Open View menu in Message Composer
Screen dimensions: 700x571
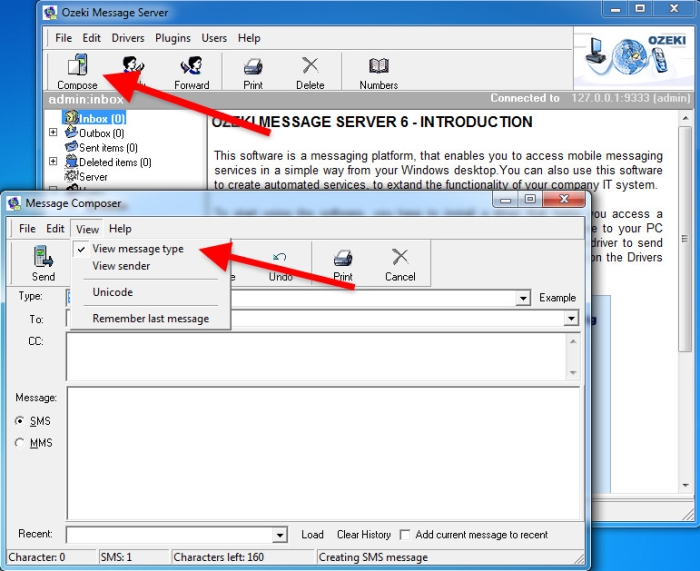pos(87,229)
